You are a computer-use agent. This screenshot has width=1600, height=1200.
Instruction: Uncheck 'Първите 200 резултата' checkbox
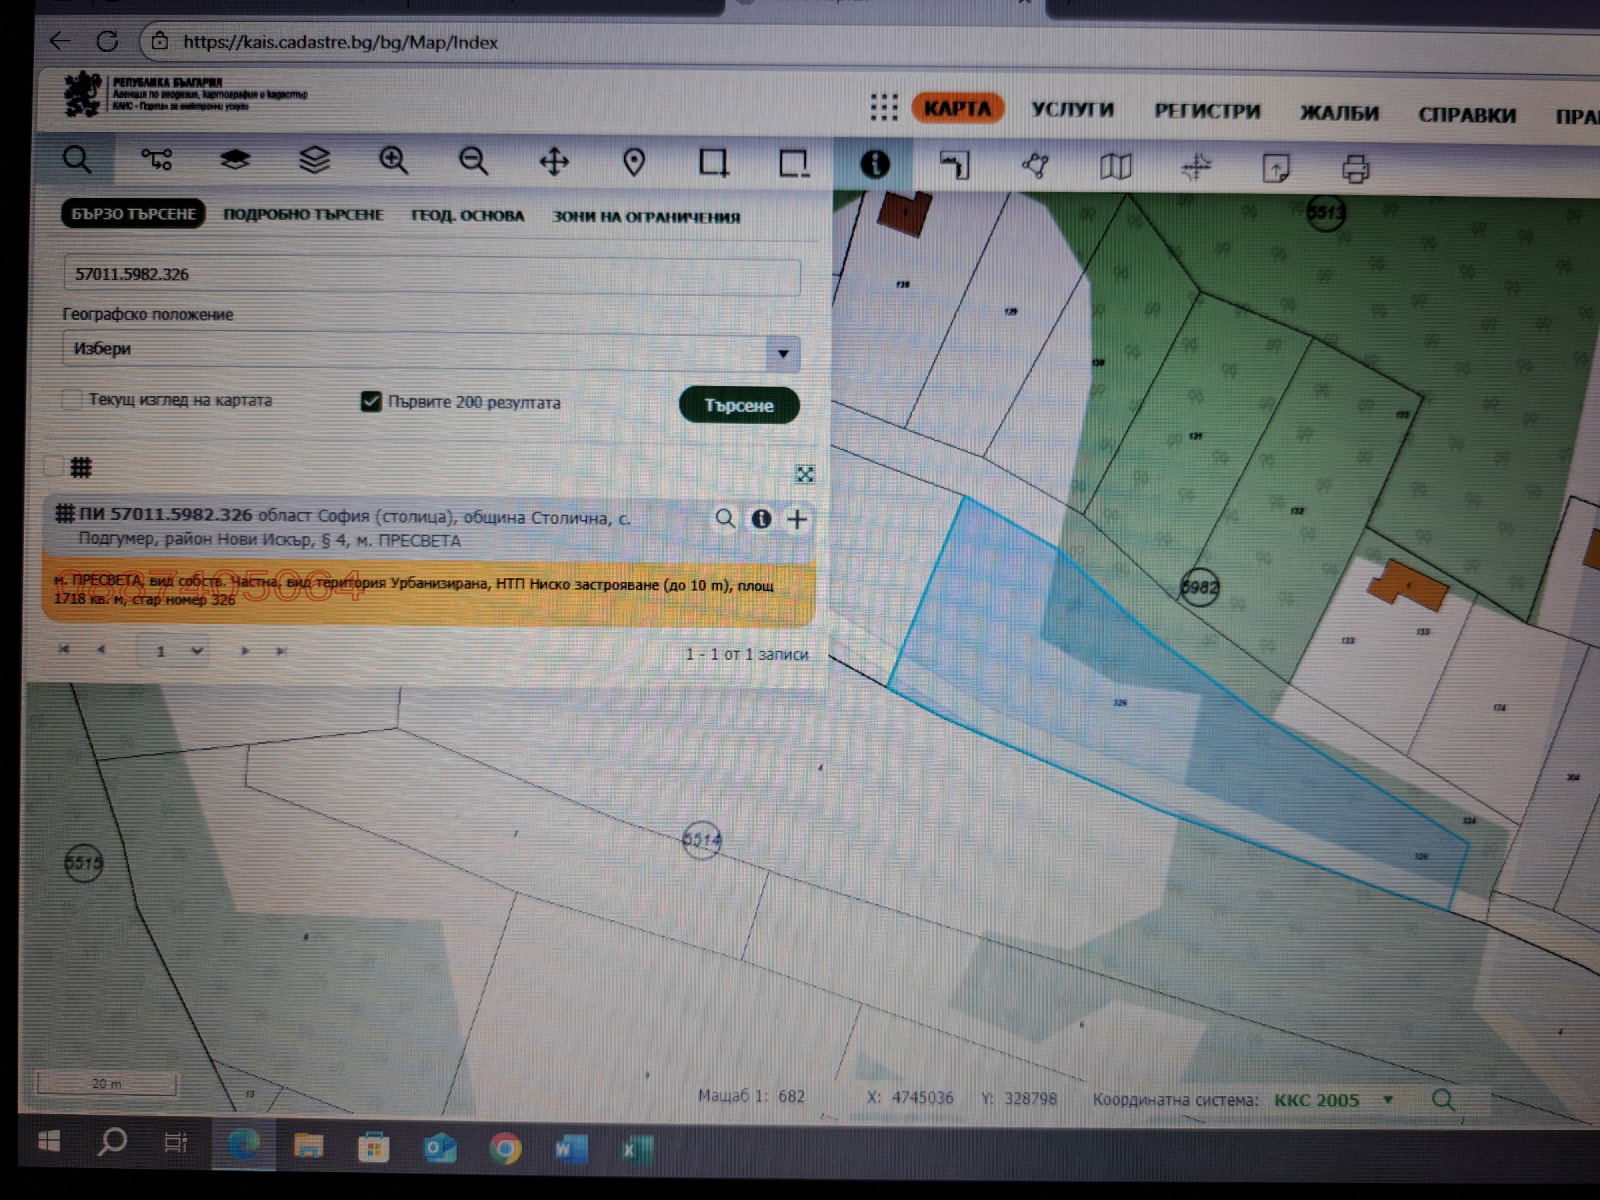tap(371, 402)
